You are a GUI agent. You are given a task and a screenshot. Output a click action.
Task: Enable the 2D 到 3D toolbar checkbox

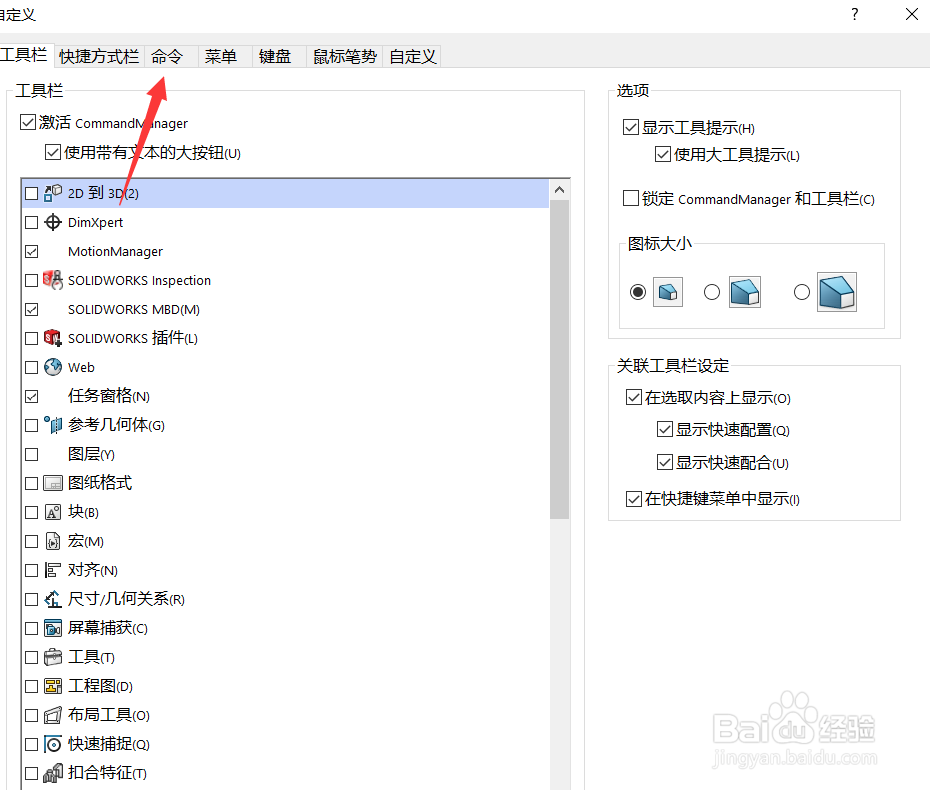[x=31, y=193]
